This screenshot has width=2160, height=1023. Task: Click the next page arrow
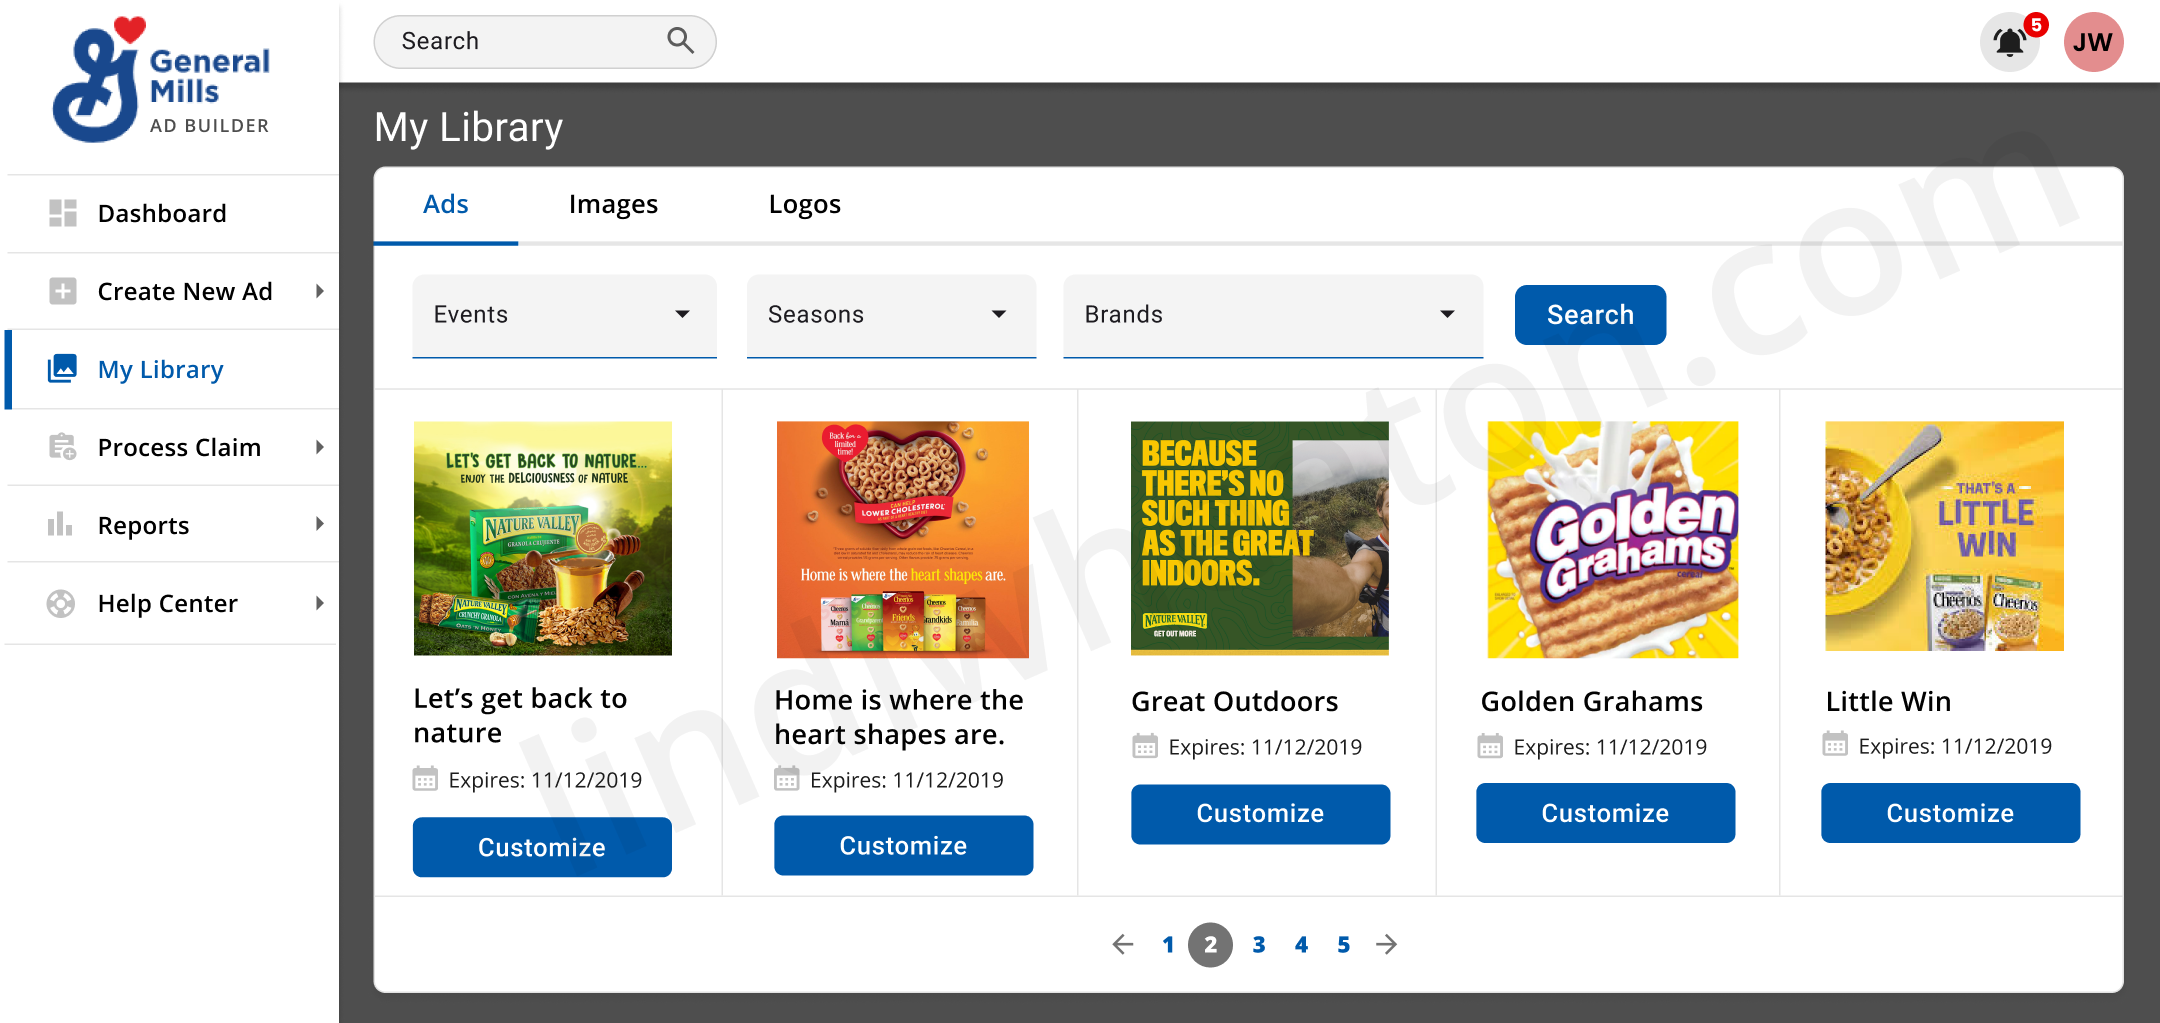pos(1386,944)
